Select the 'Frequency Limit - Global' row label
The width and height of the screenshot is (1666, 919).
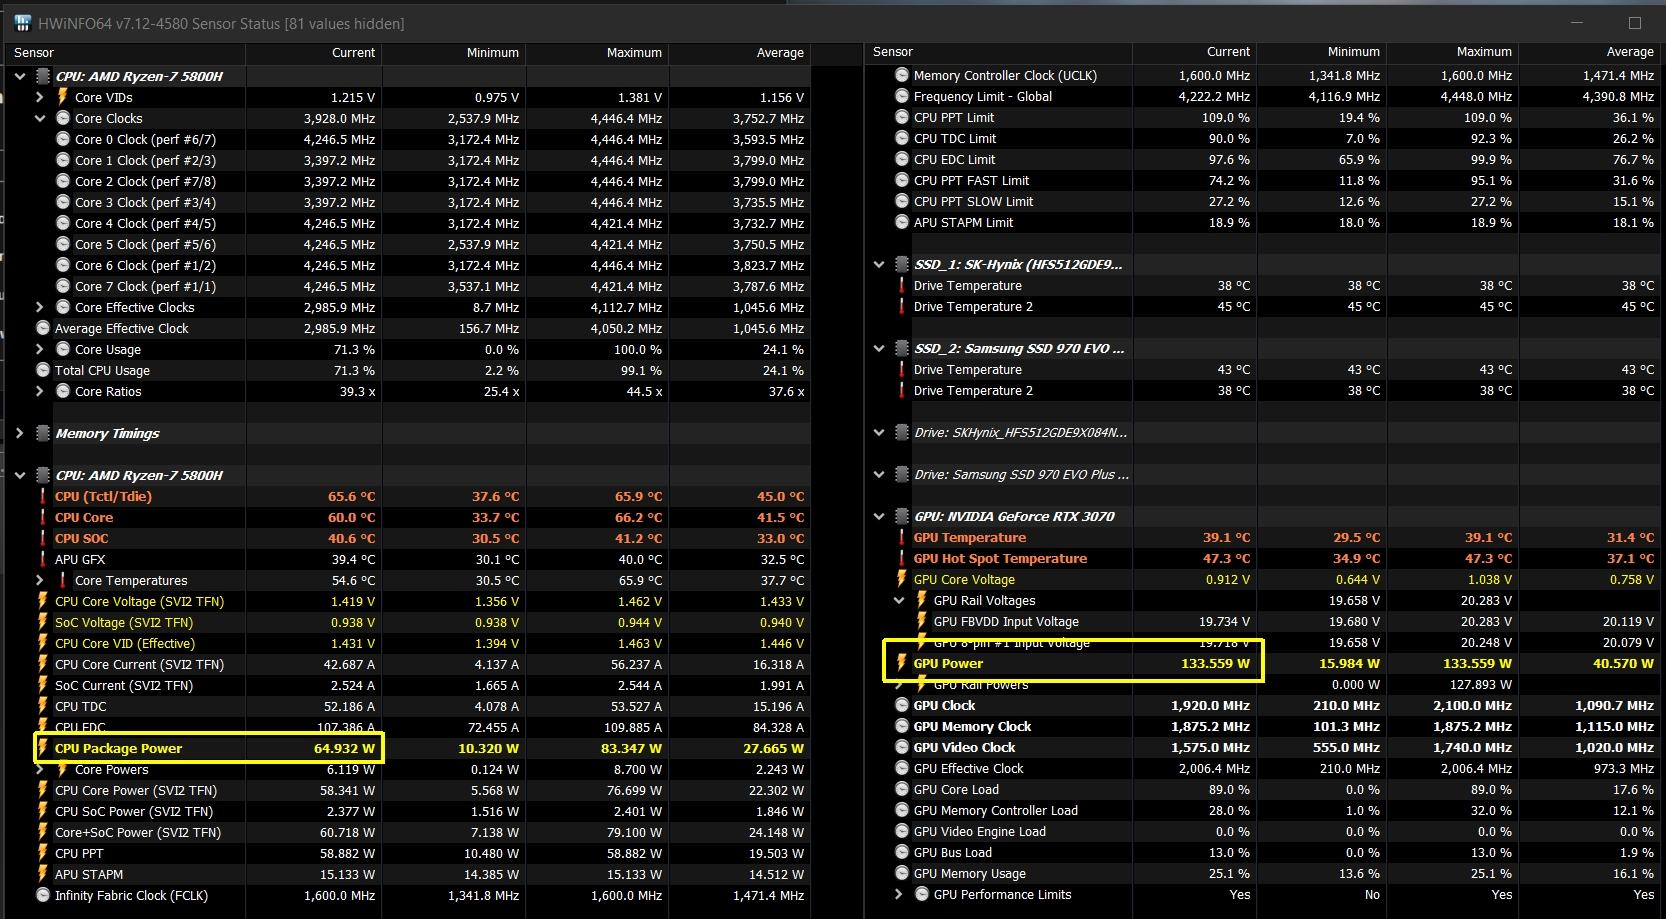point(983,96)
